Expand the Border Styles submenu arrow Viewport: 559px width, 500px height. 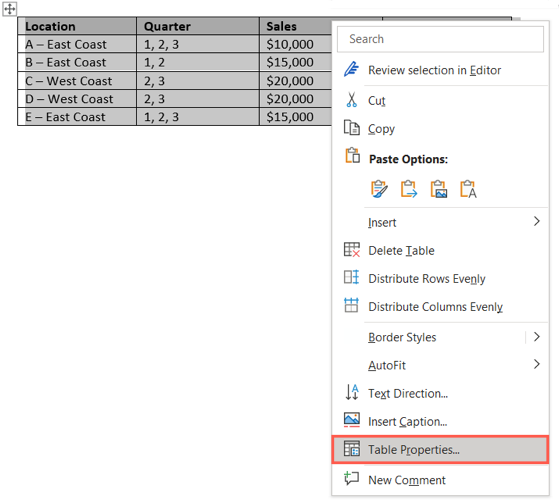(x=537, y=337)
